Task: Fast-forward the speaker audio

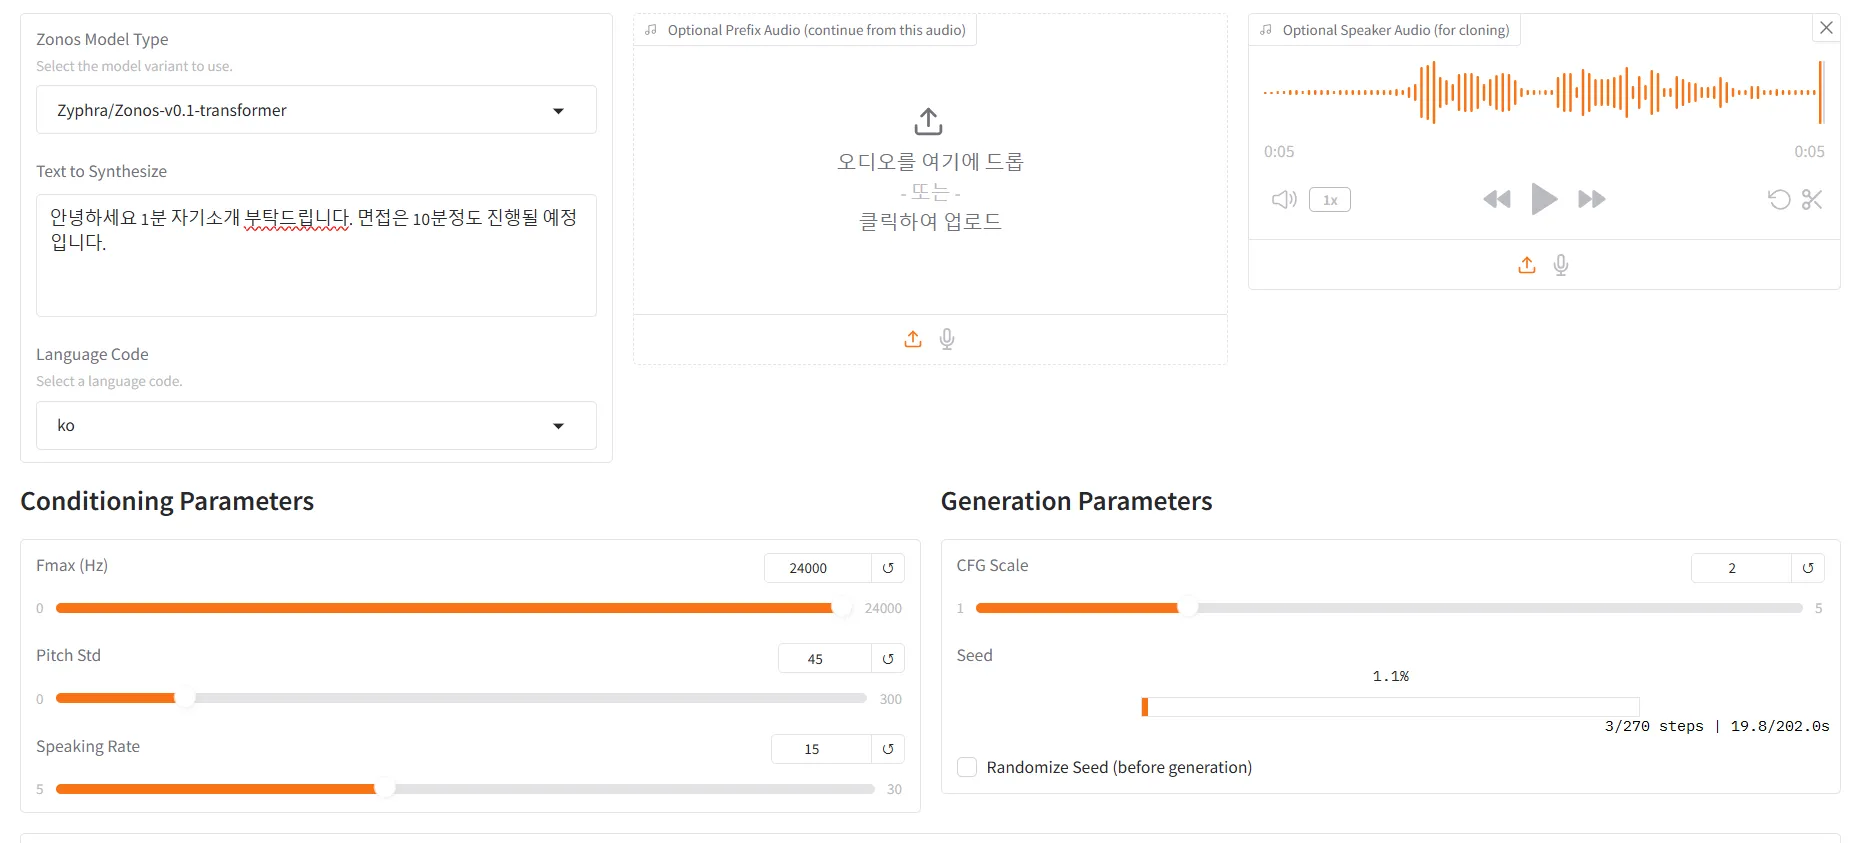Action: (x=1591, y=199)
